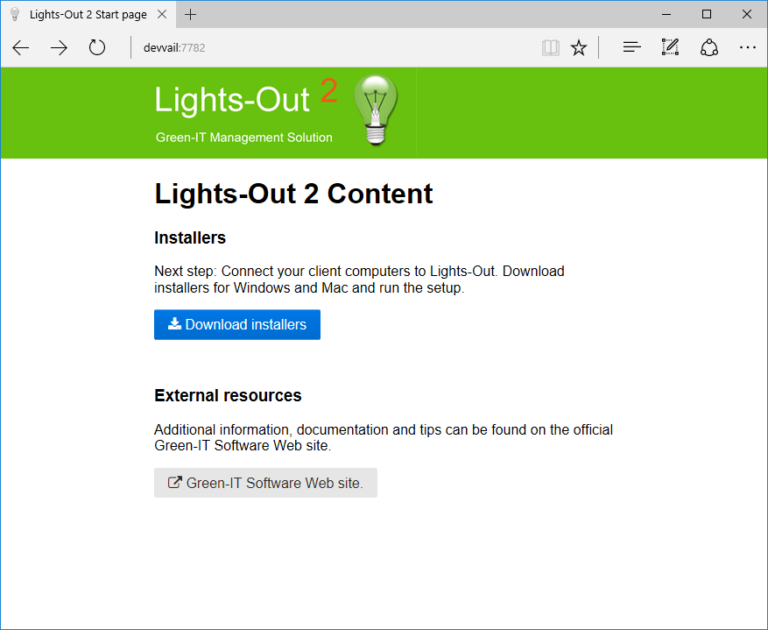
Task: Open the Hub panel icon
Action: [x=631, y=47]
